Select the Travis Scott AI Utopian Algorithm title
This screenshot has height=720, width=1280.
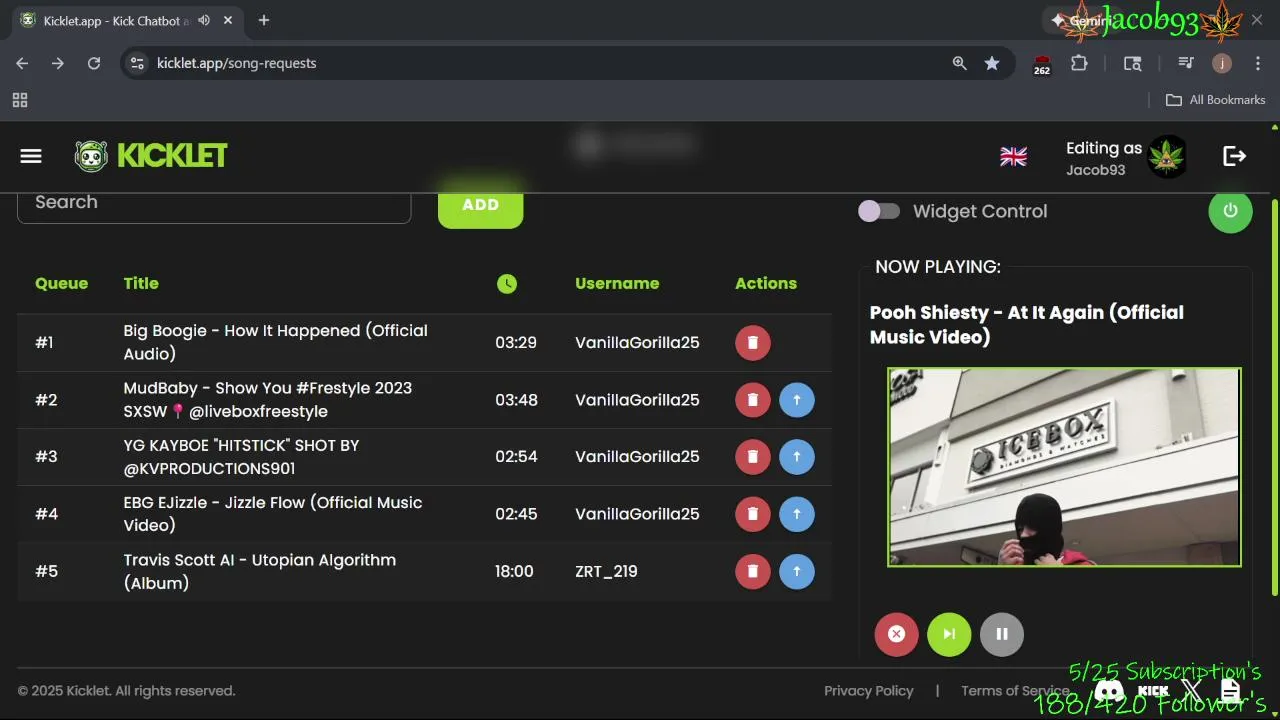pyautogui.click(x=260, y=571)
